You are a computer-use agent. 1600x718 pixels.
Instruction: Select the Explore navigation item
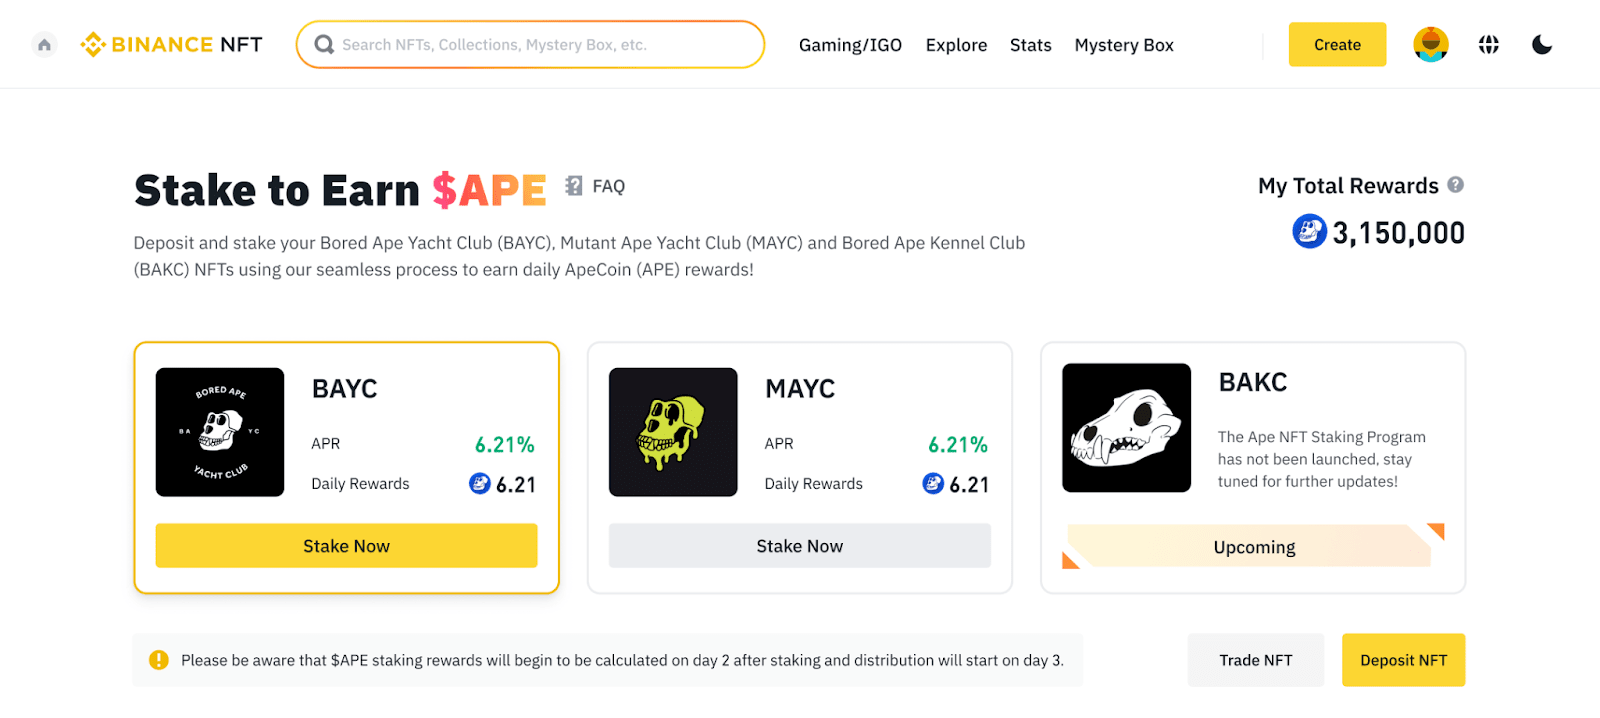(x=955, y=45)
